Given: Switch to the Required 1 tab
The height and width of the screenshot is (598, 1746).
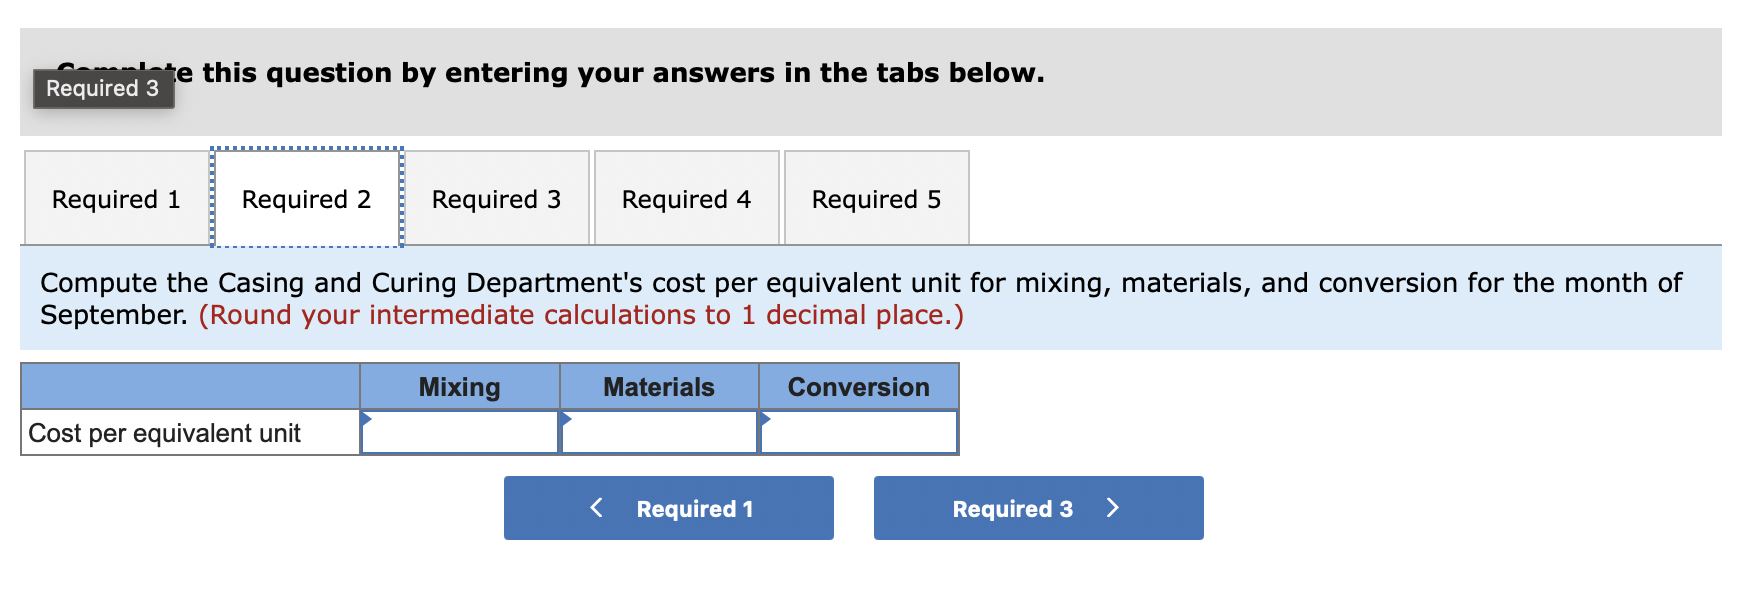Looking at the screenshot, I should coord(114,198).
